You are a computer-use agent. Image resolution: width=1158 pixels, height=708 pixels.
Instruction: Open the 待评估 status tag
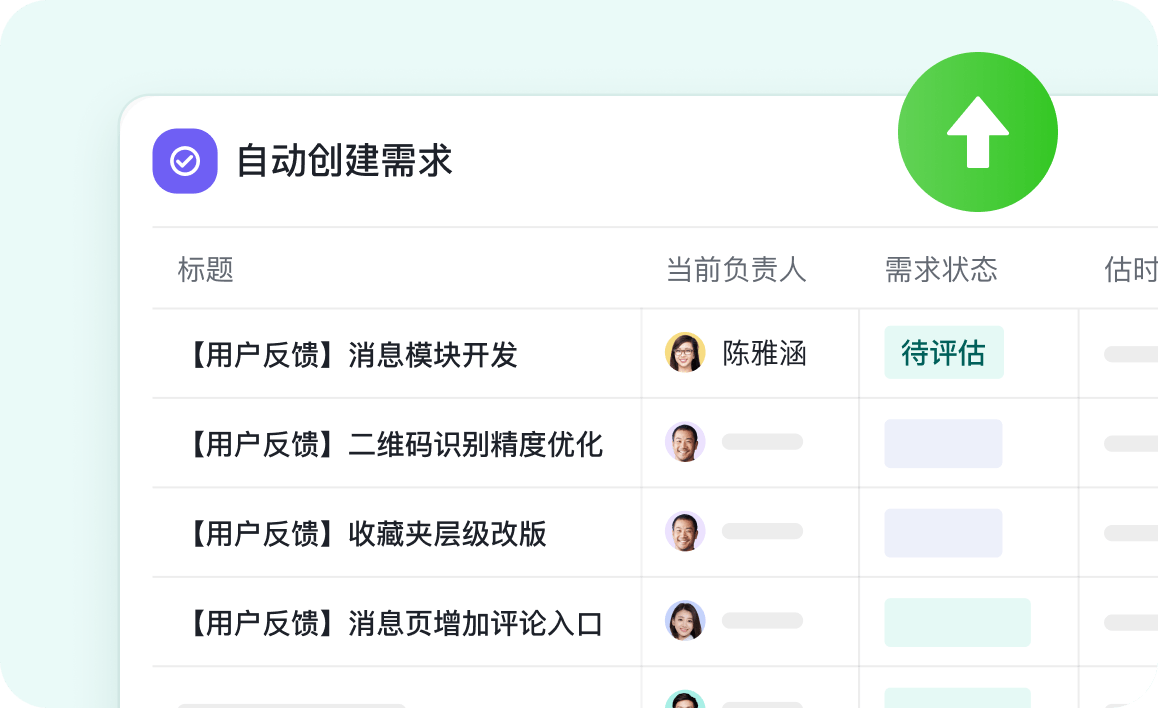pyautogui.click(x=943, y=353)
